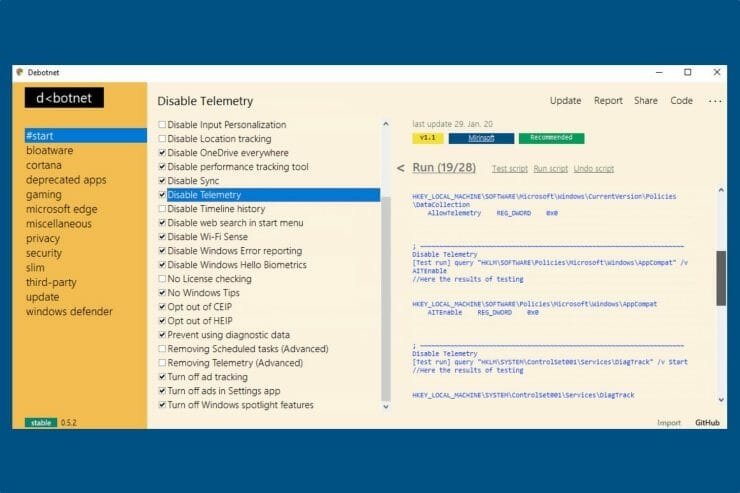Uncheck Disable Windows Error reporting
This screenshot has width=740, height=493.
tap(162, 251)
